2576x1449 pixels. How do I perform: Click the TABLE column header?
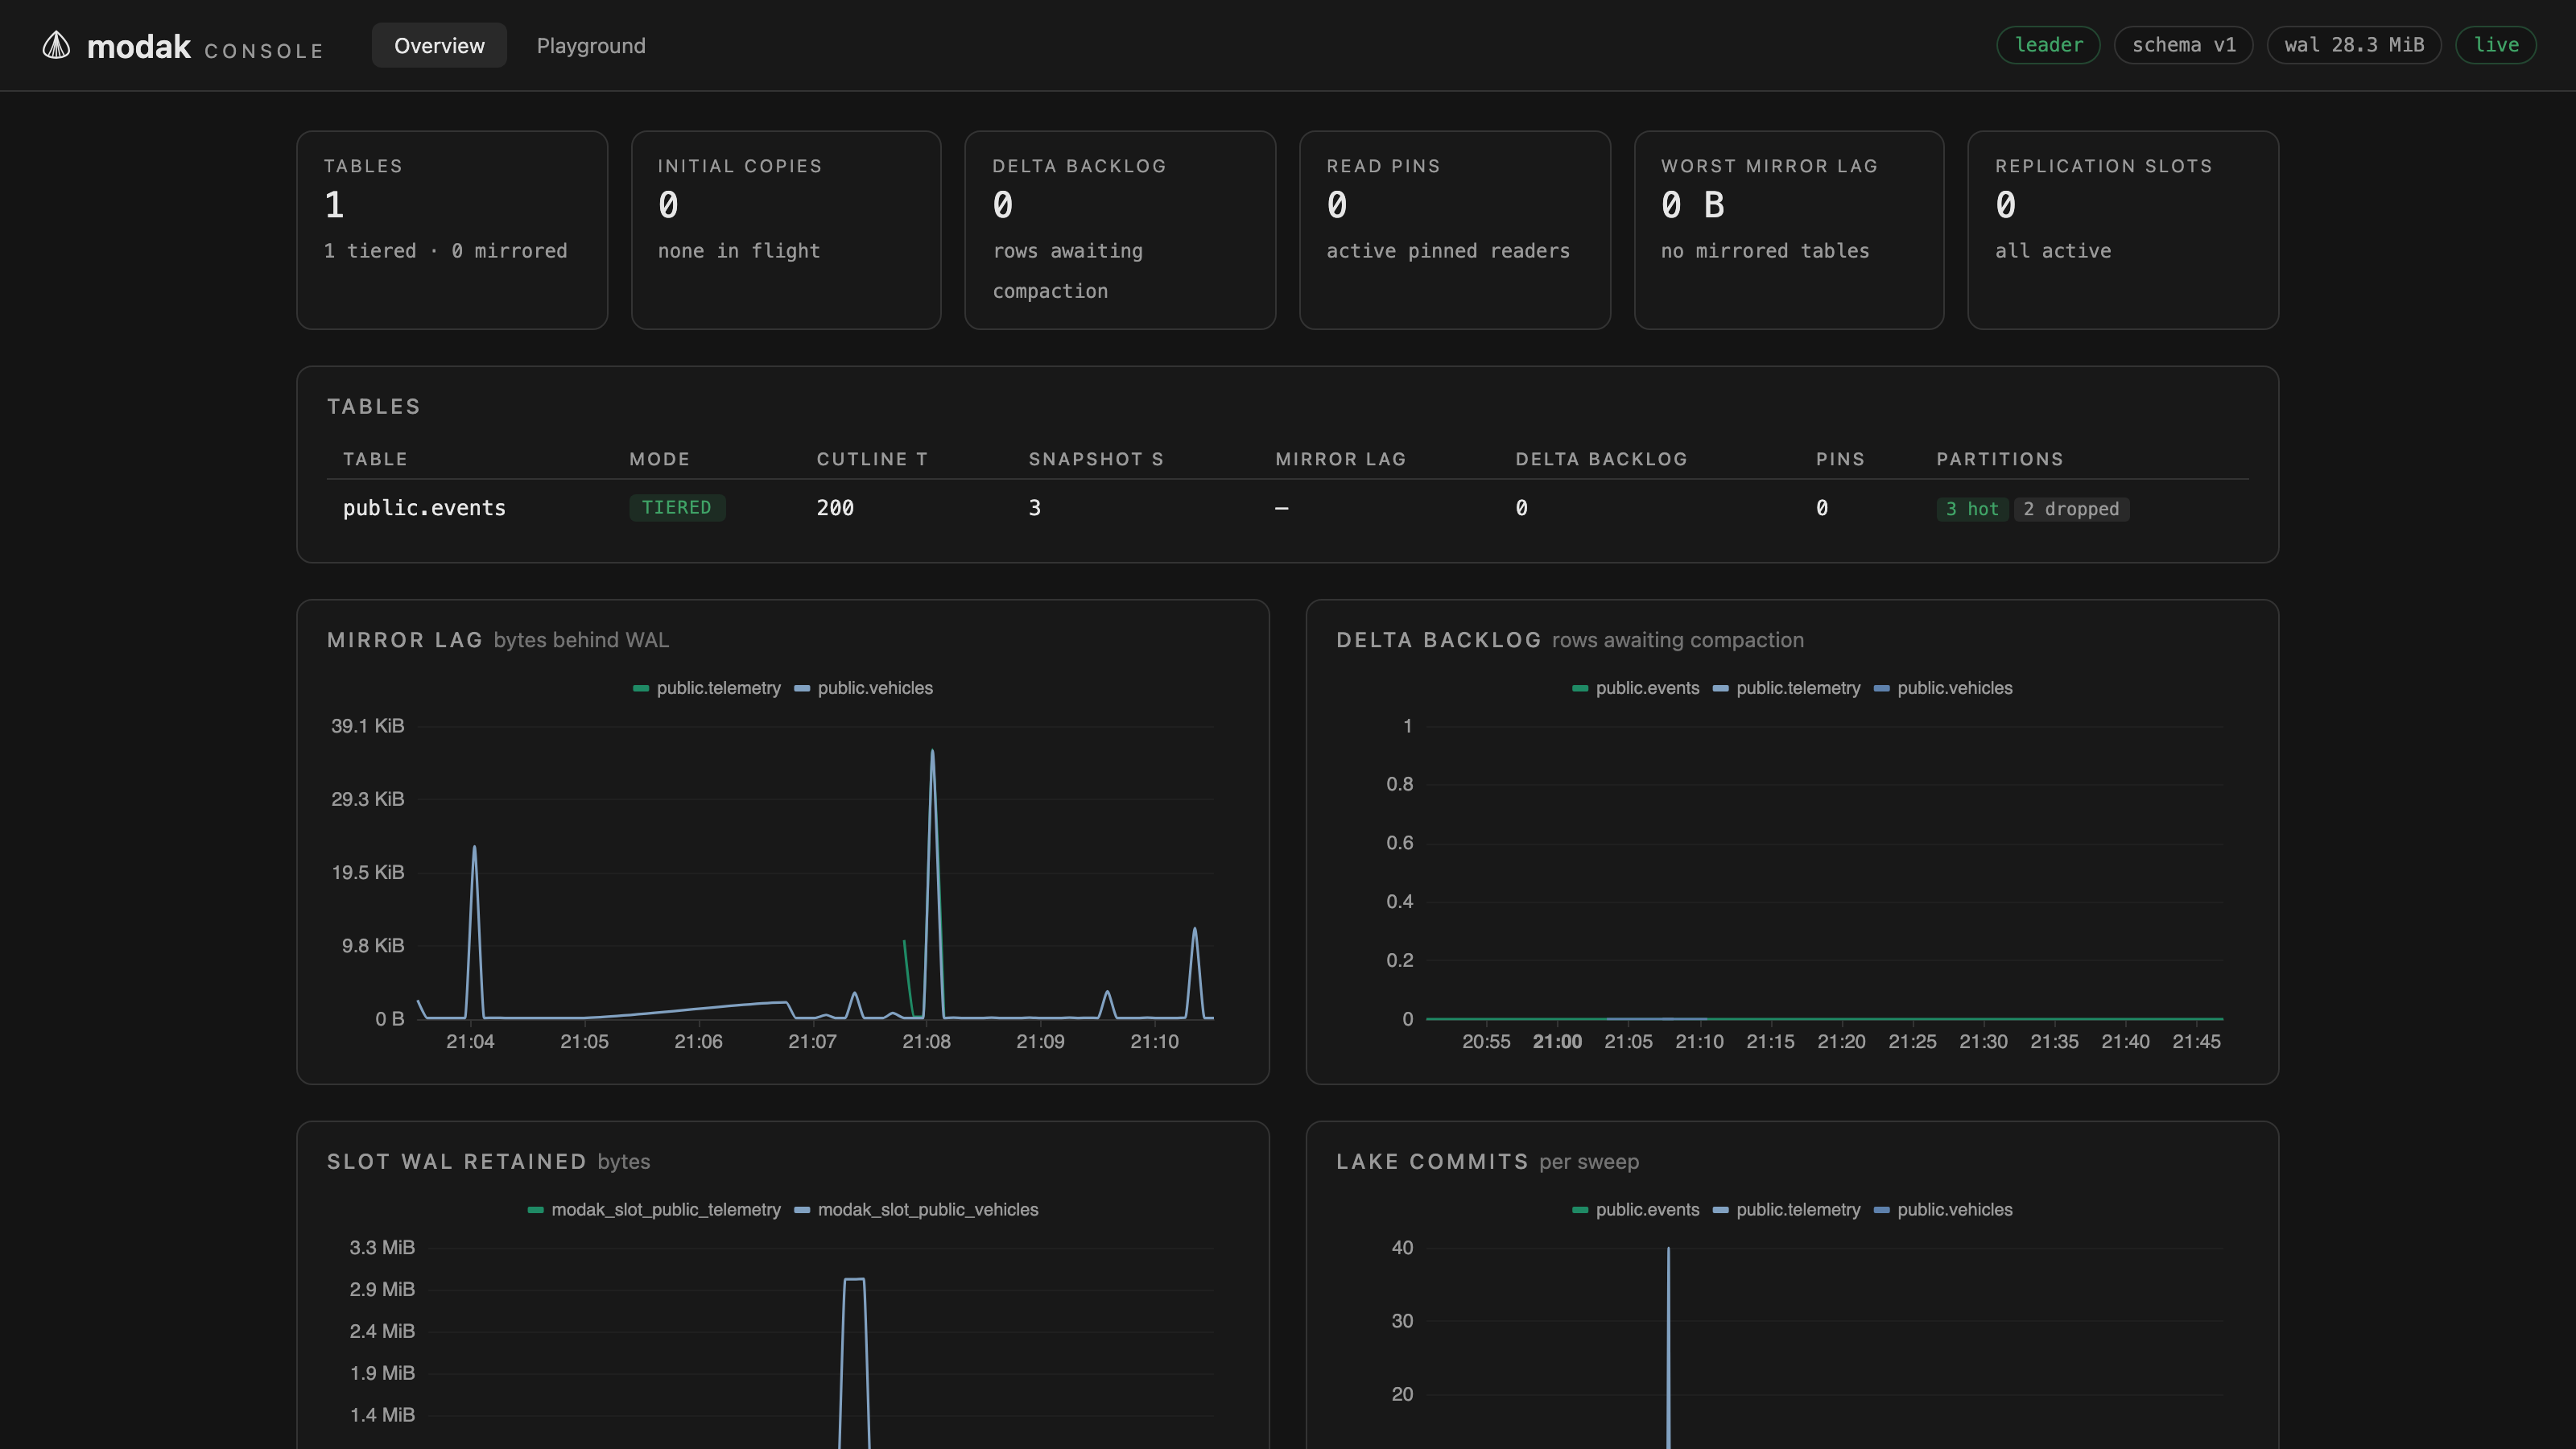point(375,459)
